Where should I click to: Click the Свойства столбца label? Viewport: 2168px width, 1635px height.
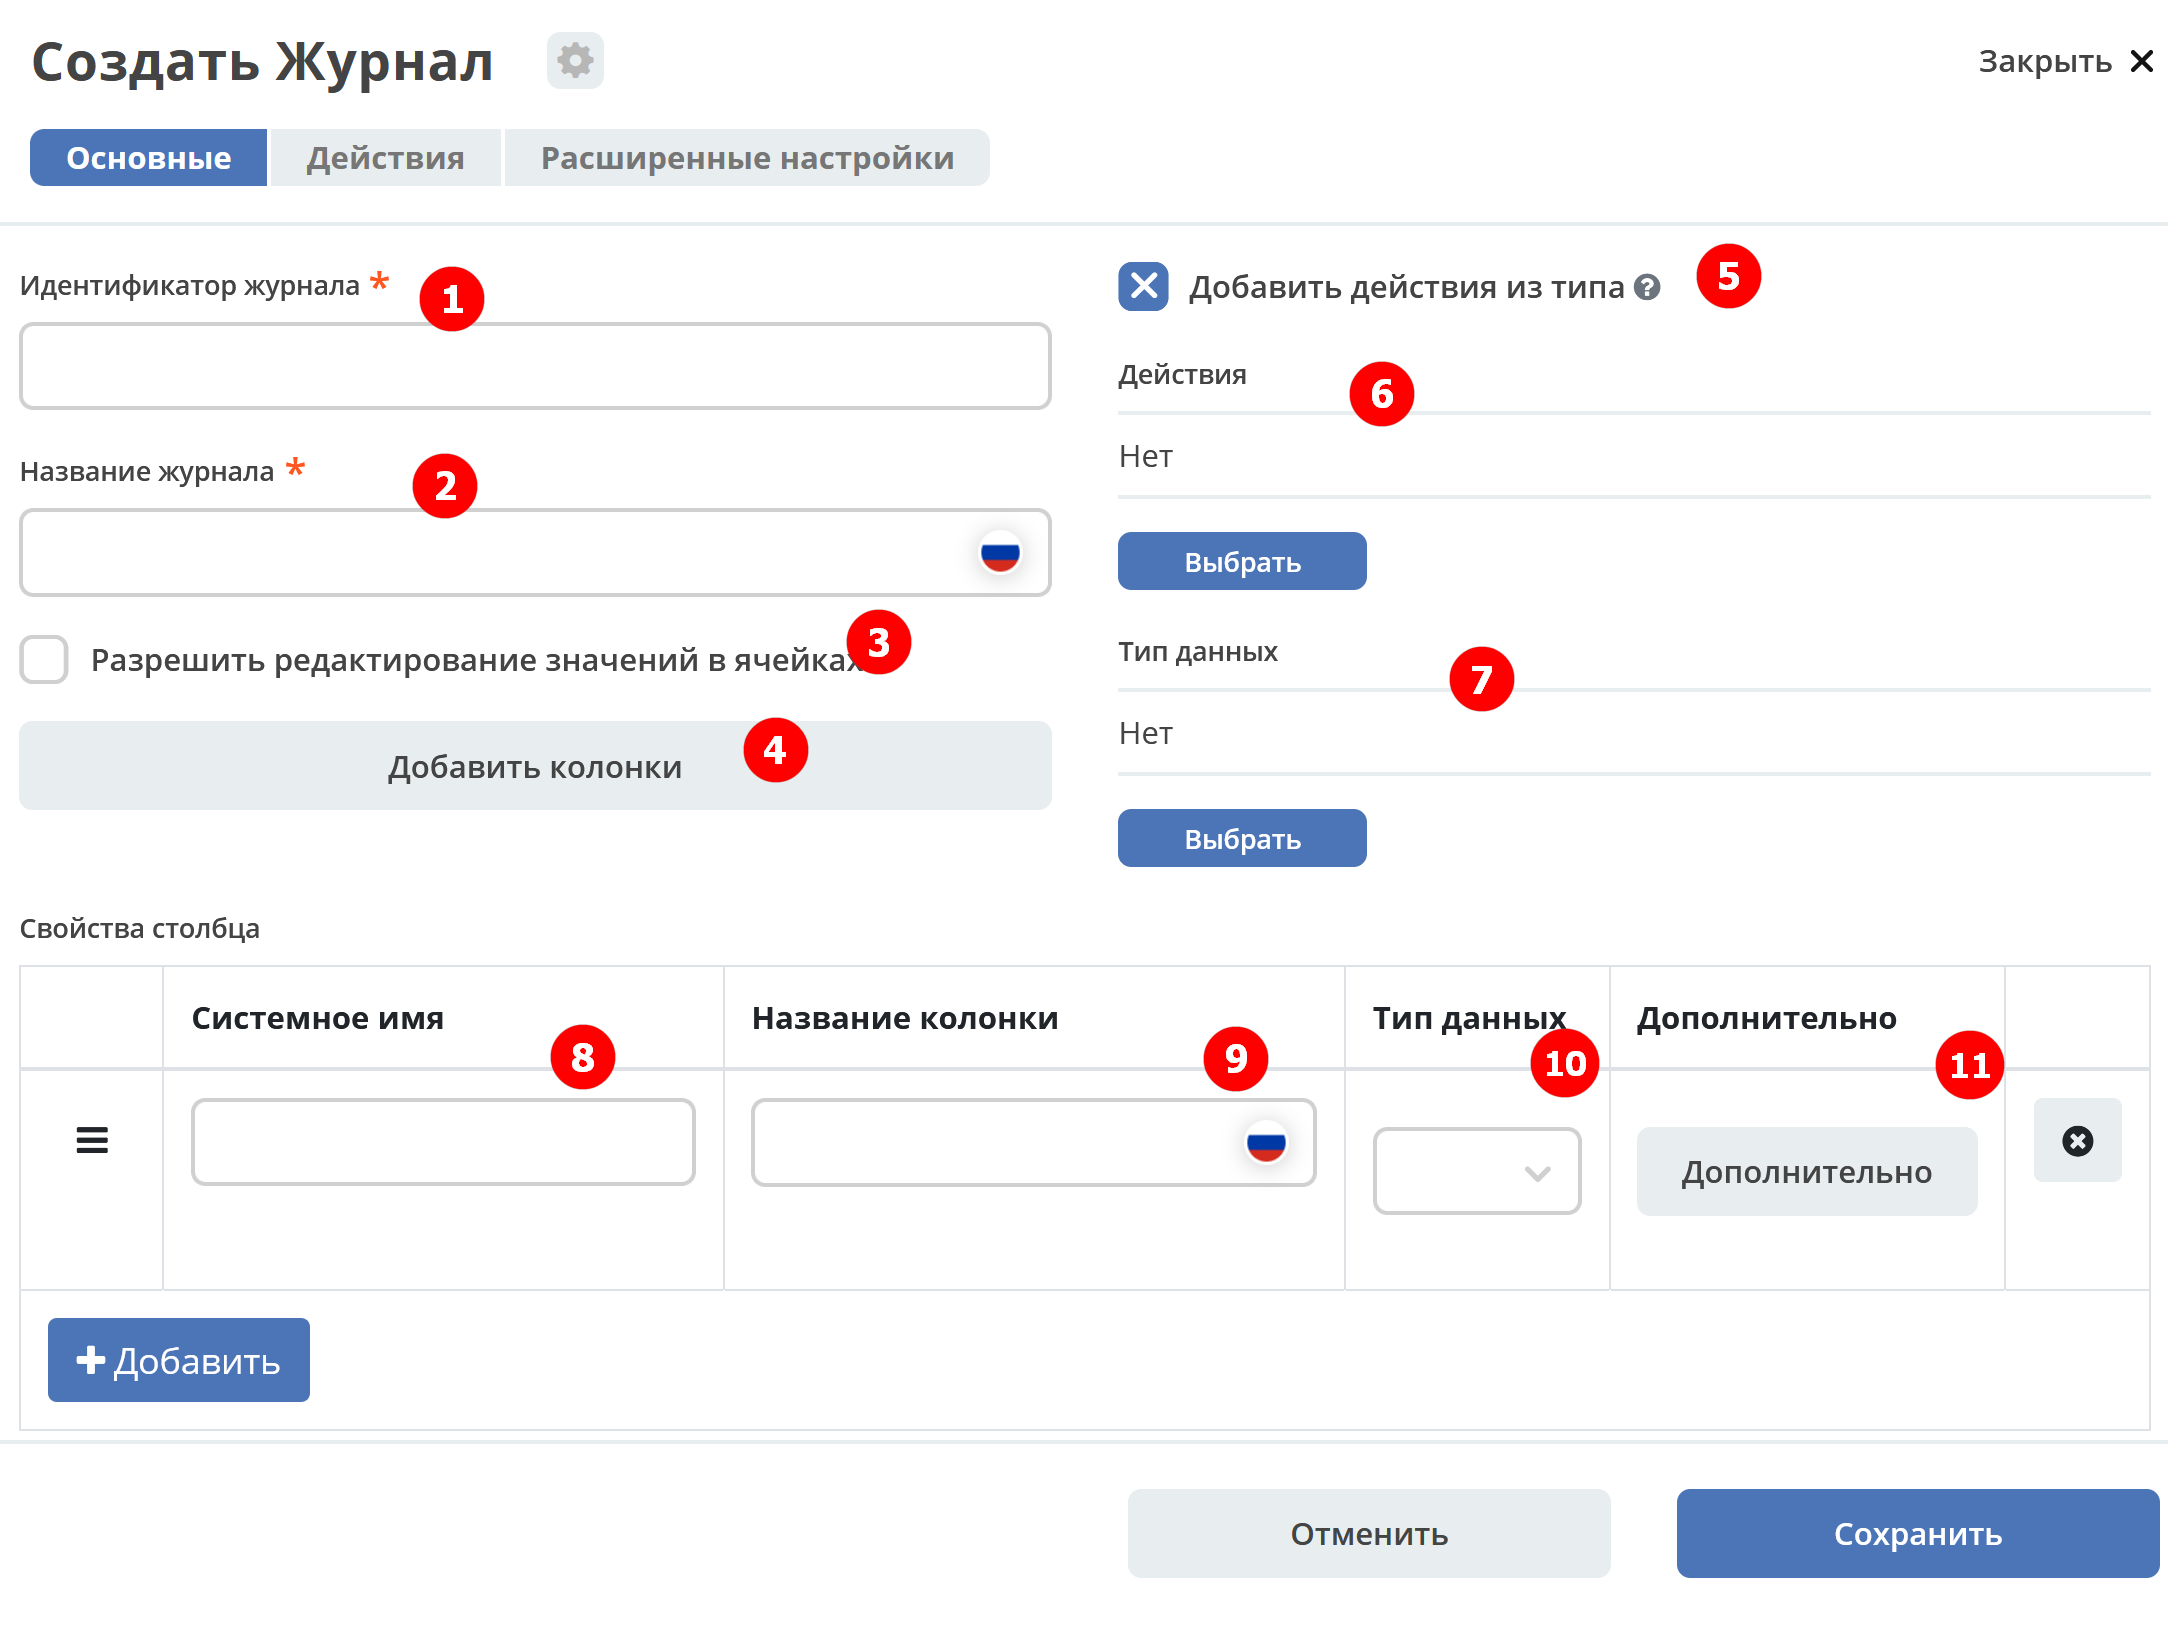[x=140, y=928]
